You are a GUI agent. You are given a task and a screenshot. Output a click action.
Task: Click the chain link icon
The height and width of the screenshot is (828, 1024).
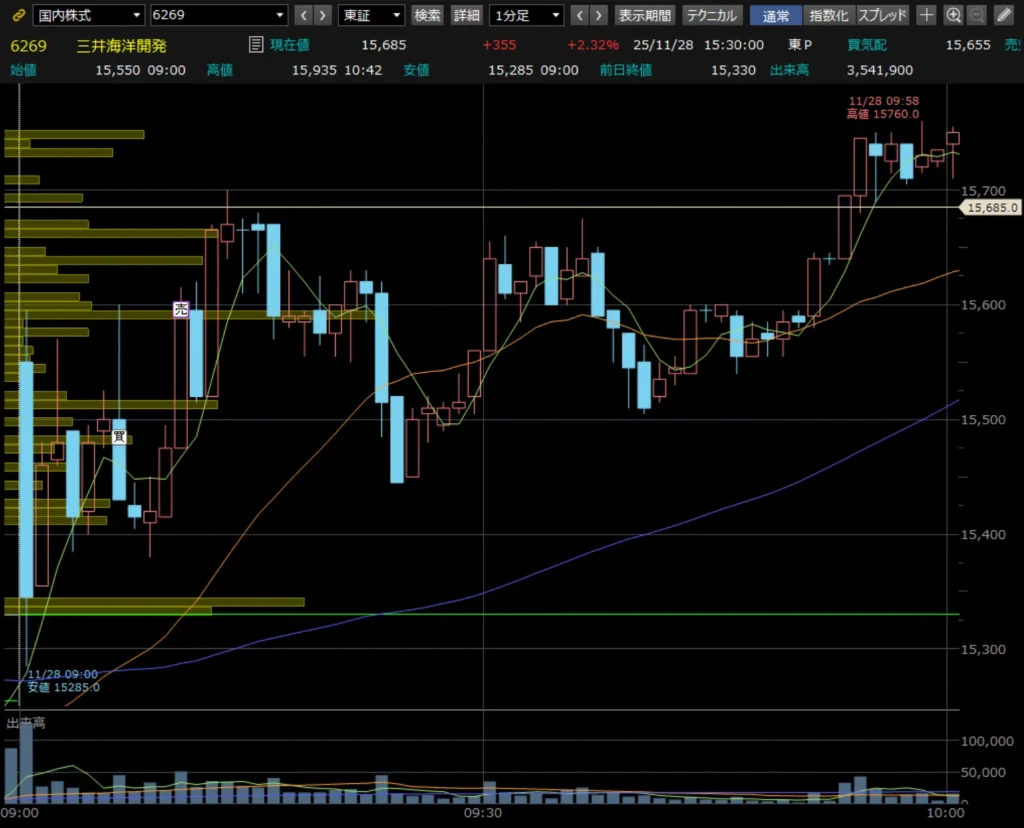pyautogui.click(x=16, y=15)
